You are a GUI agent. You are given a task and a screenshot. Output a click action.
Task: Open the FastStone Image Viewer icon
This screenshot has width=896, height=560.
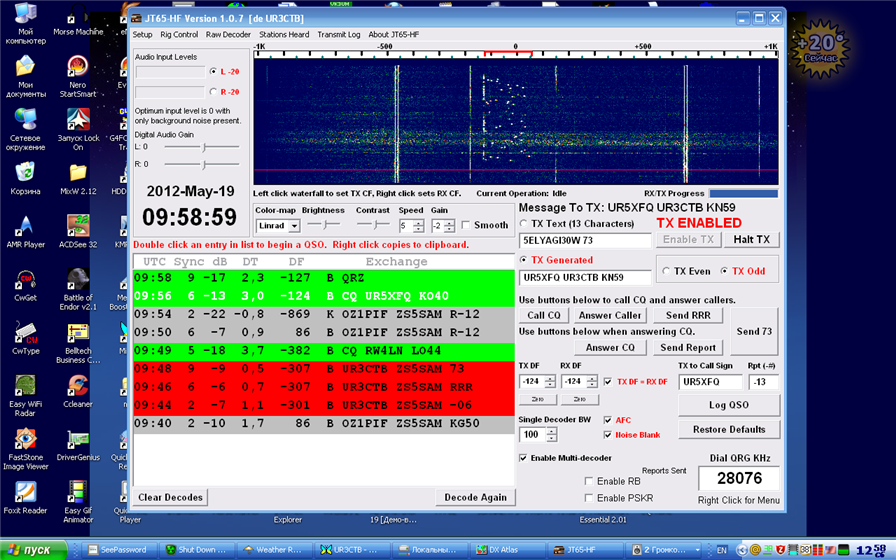[x=26, y=439]
